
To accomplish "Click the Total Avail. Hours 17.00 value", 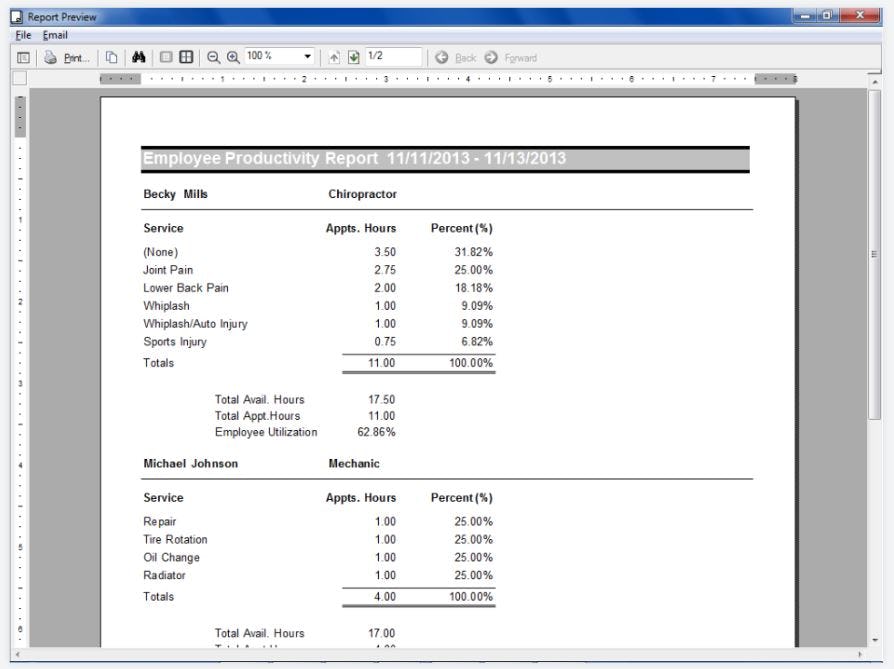I will tap(381, 634).
